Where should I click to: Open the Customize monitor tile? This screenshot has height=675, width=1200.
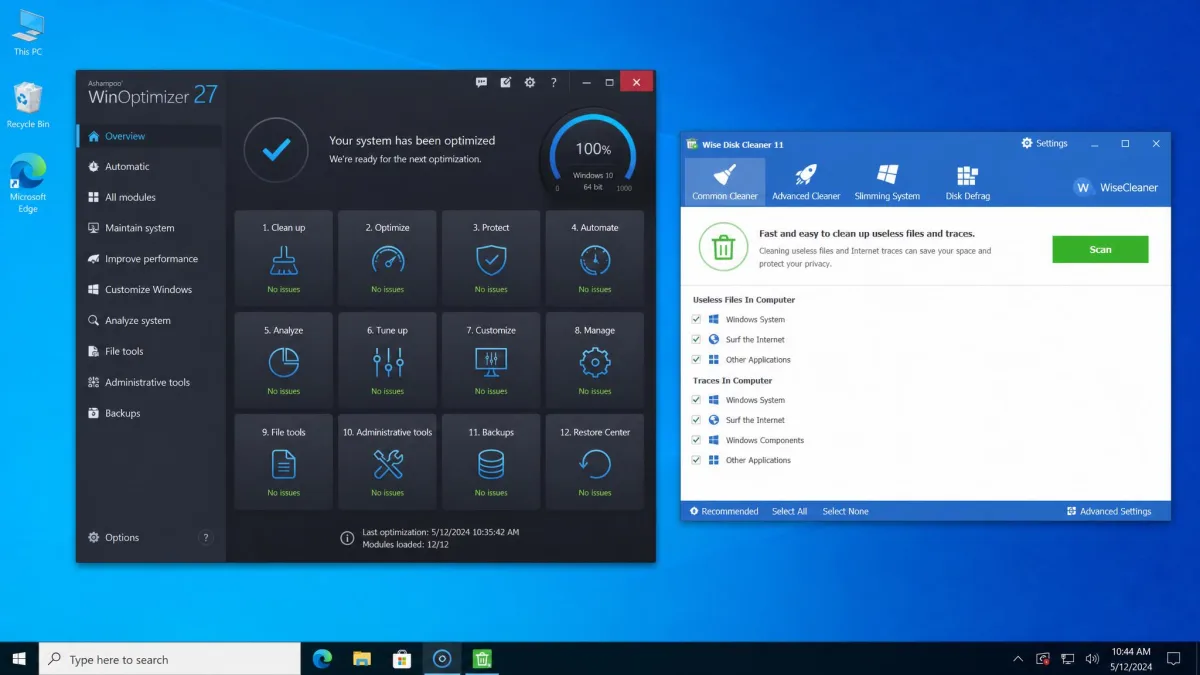491,360
